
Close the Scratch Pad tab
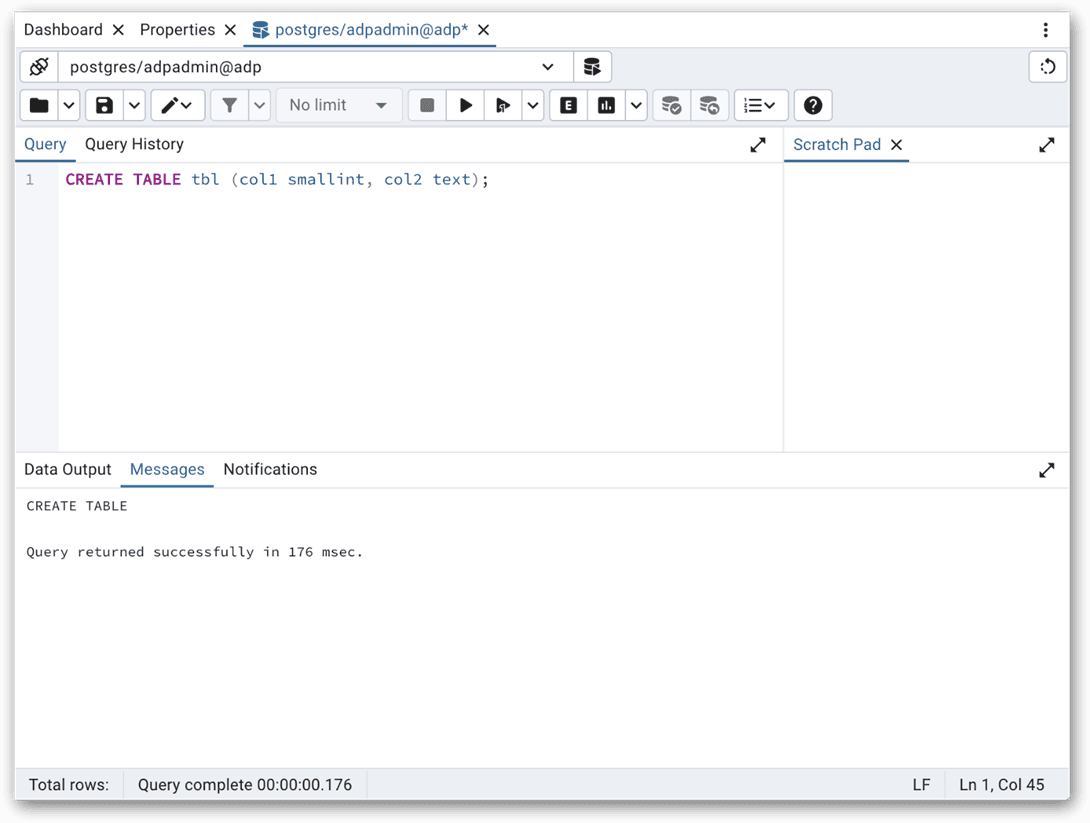pos(897,145)
